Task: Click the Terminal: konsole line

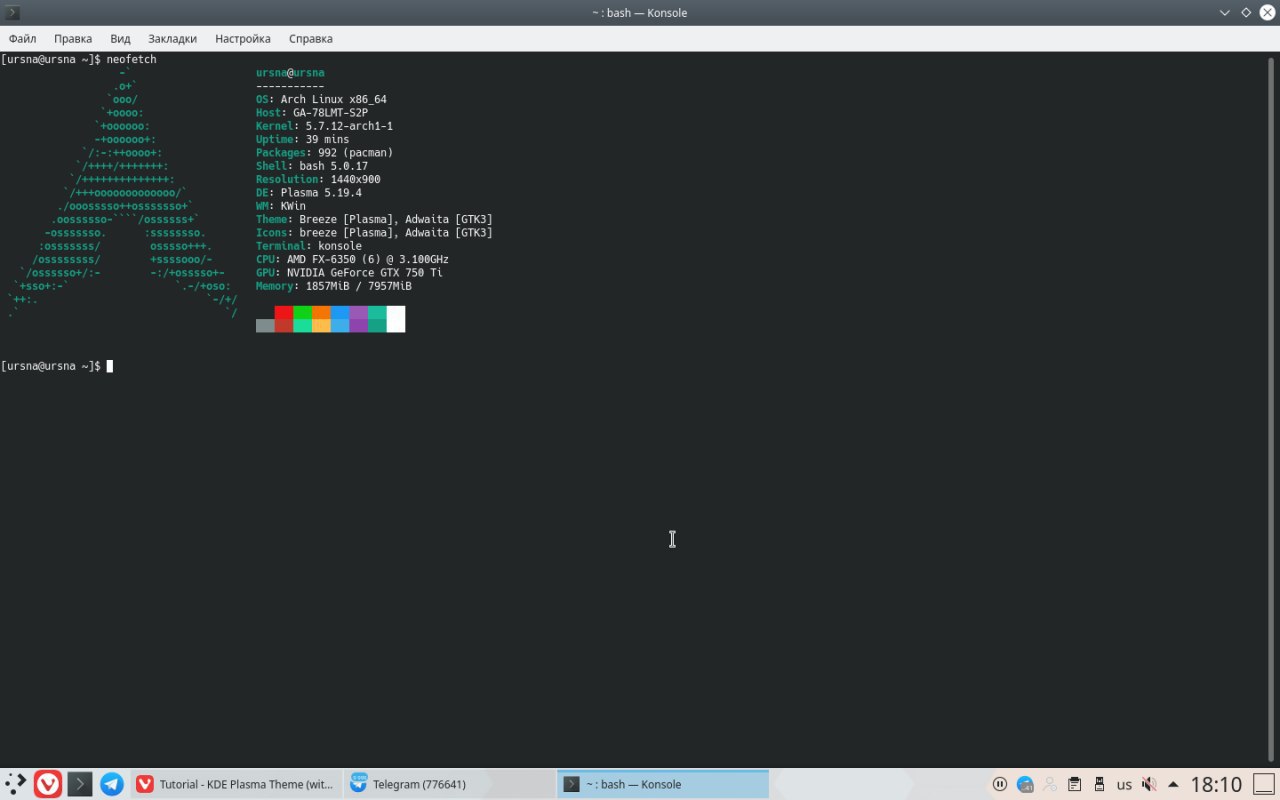Action: pyautogui.click(x=309, y=246)
